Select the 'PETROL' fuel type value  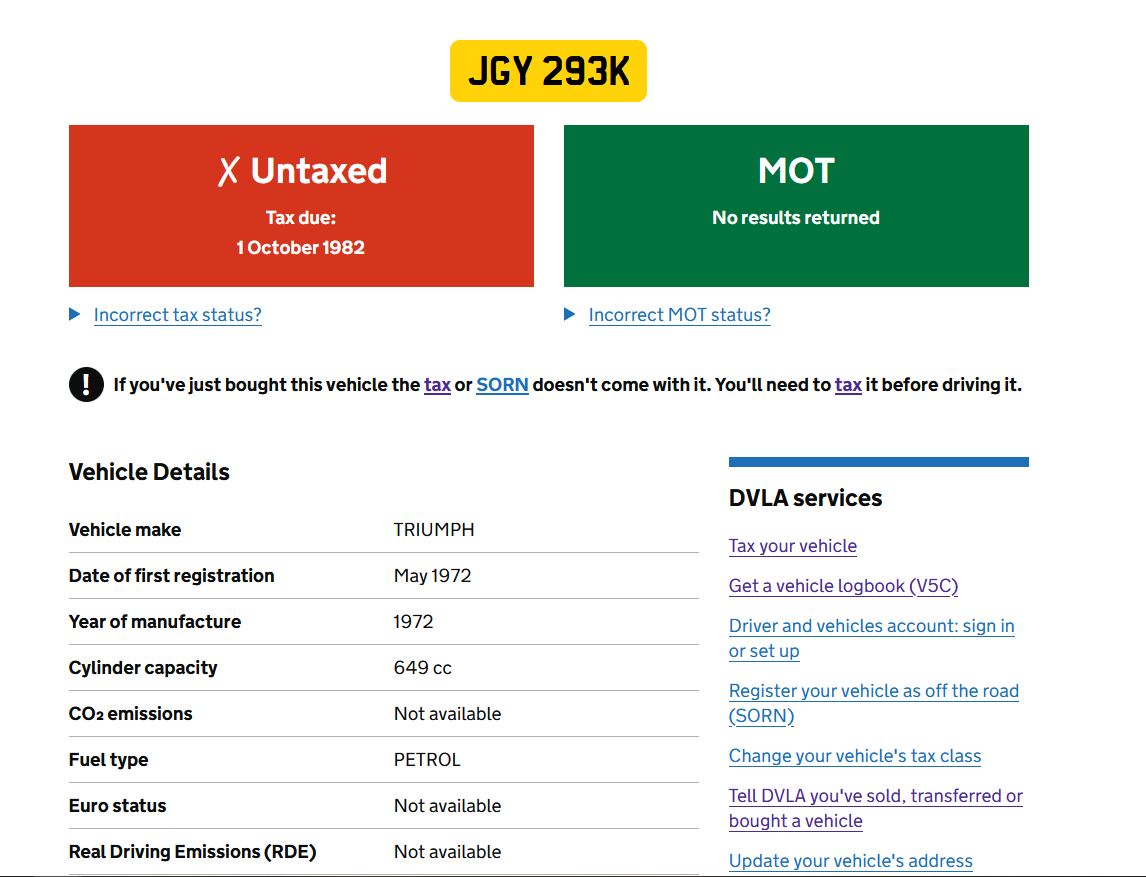pos(427,760)
